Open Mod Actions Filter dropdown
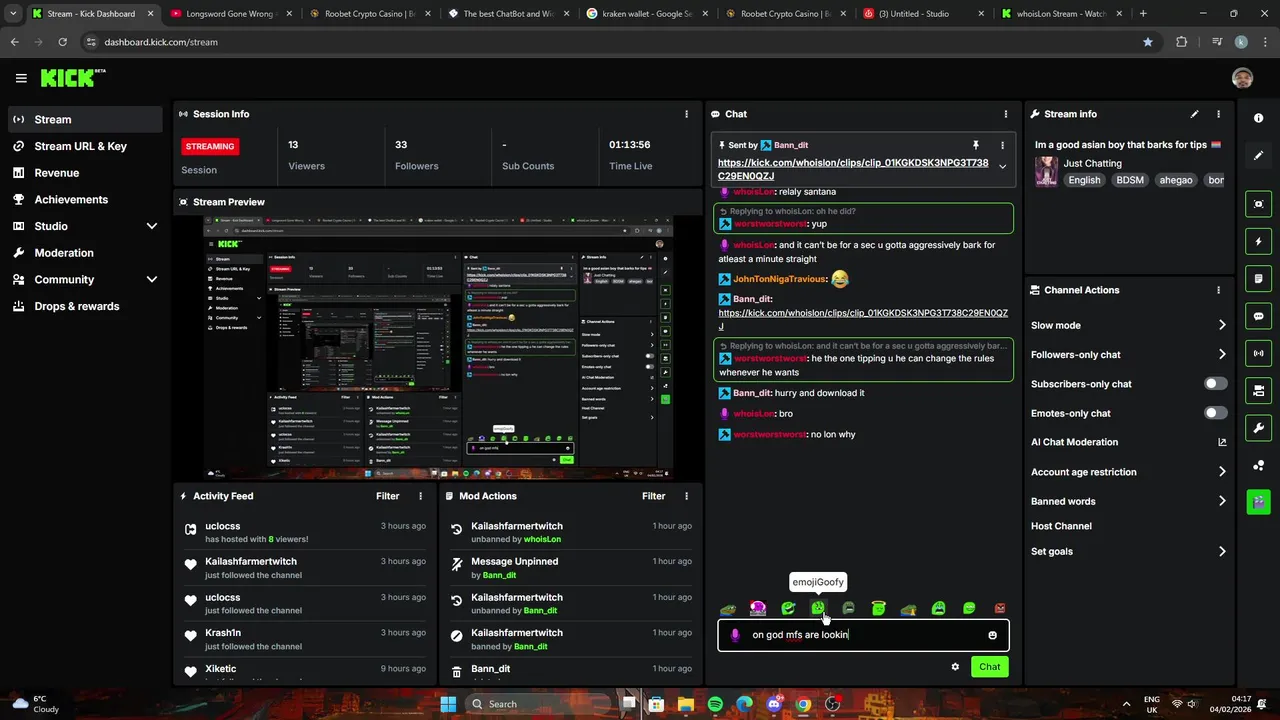The height and width of the screenshot is (720, 1280). click(653, 496)
